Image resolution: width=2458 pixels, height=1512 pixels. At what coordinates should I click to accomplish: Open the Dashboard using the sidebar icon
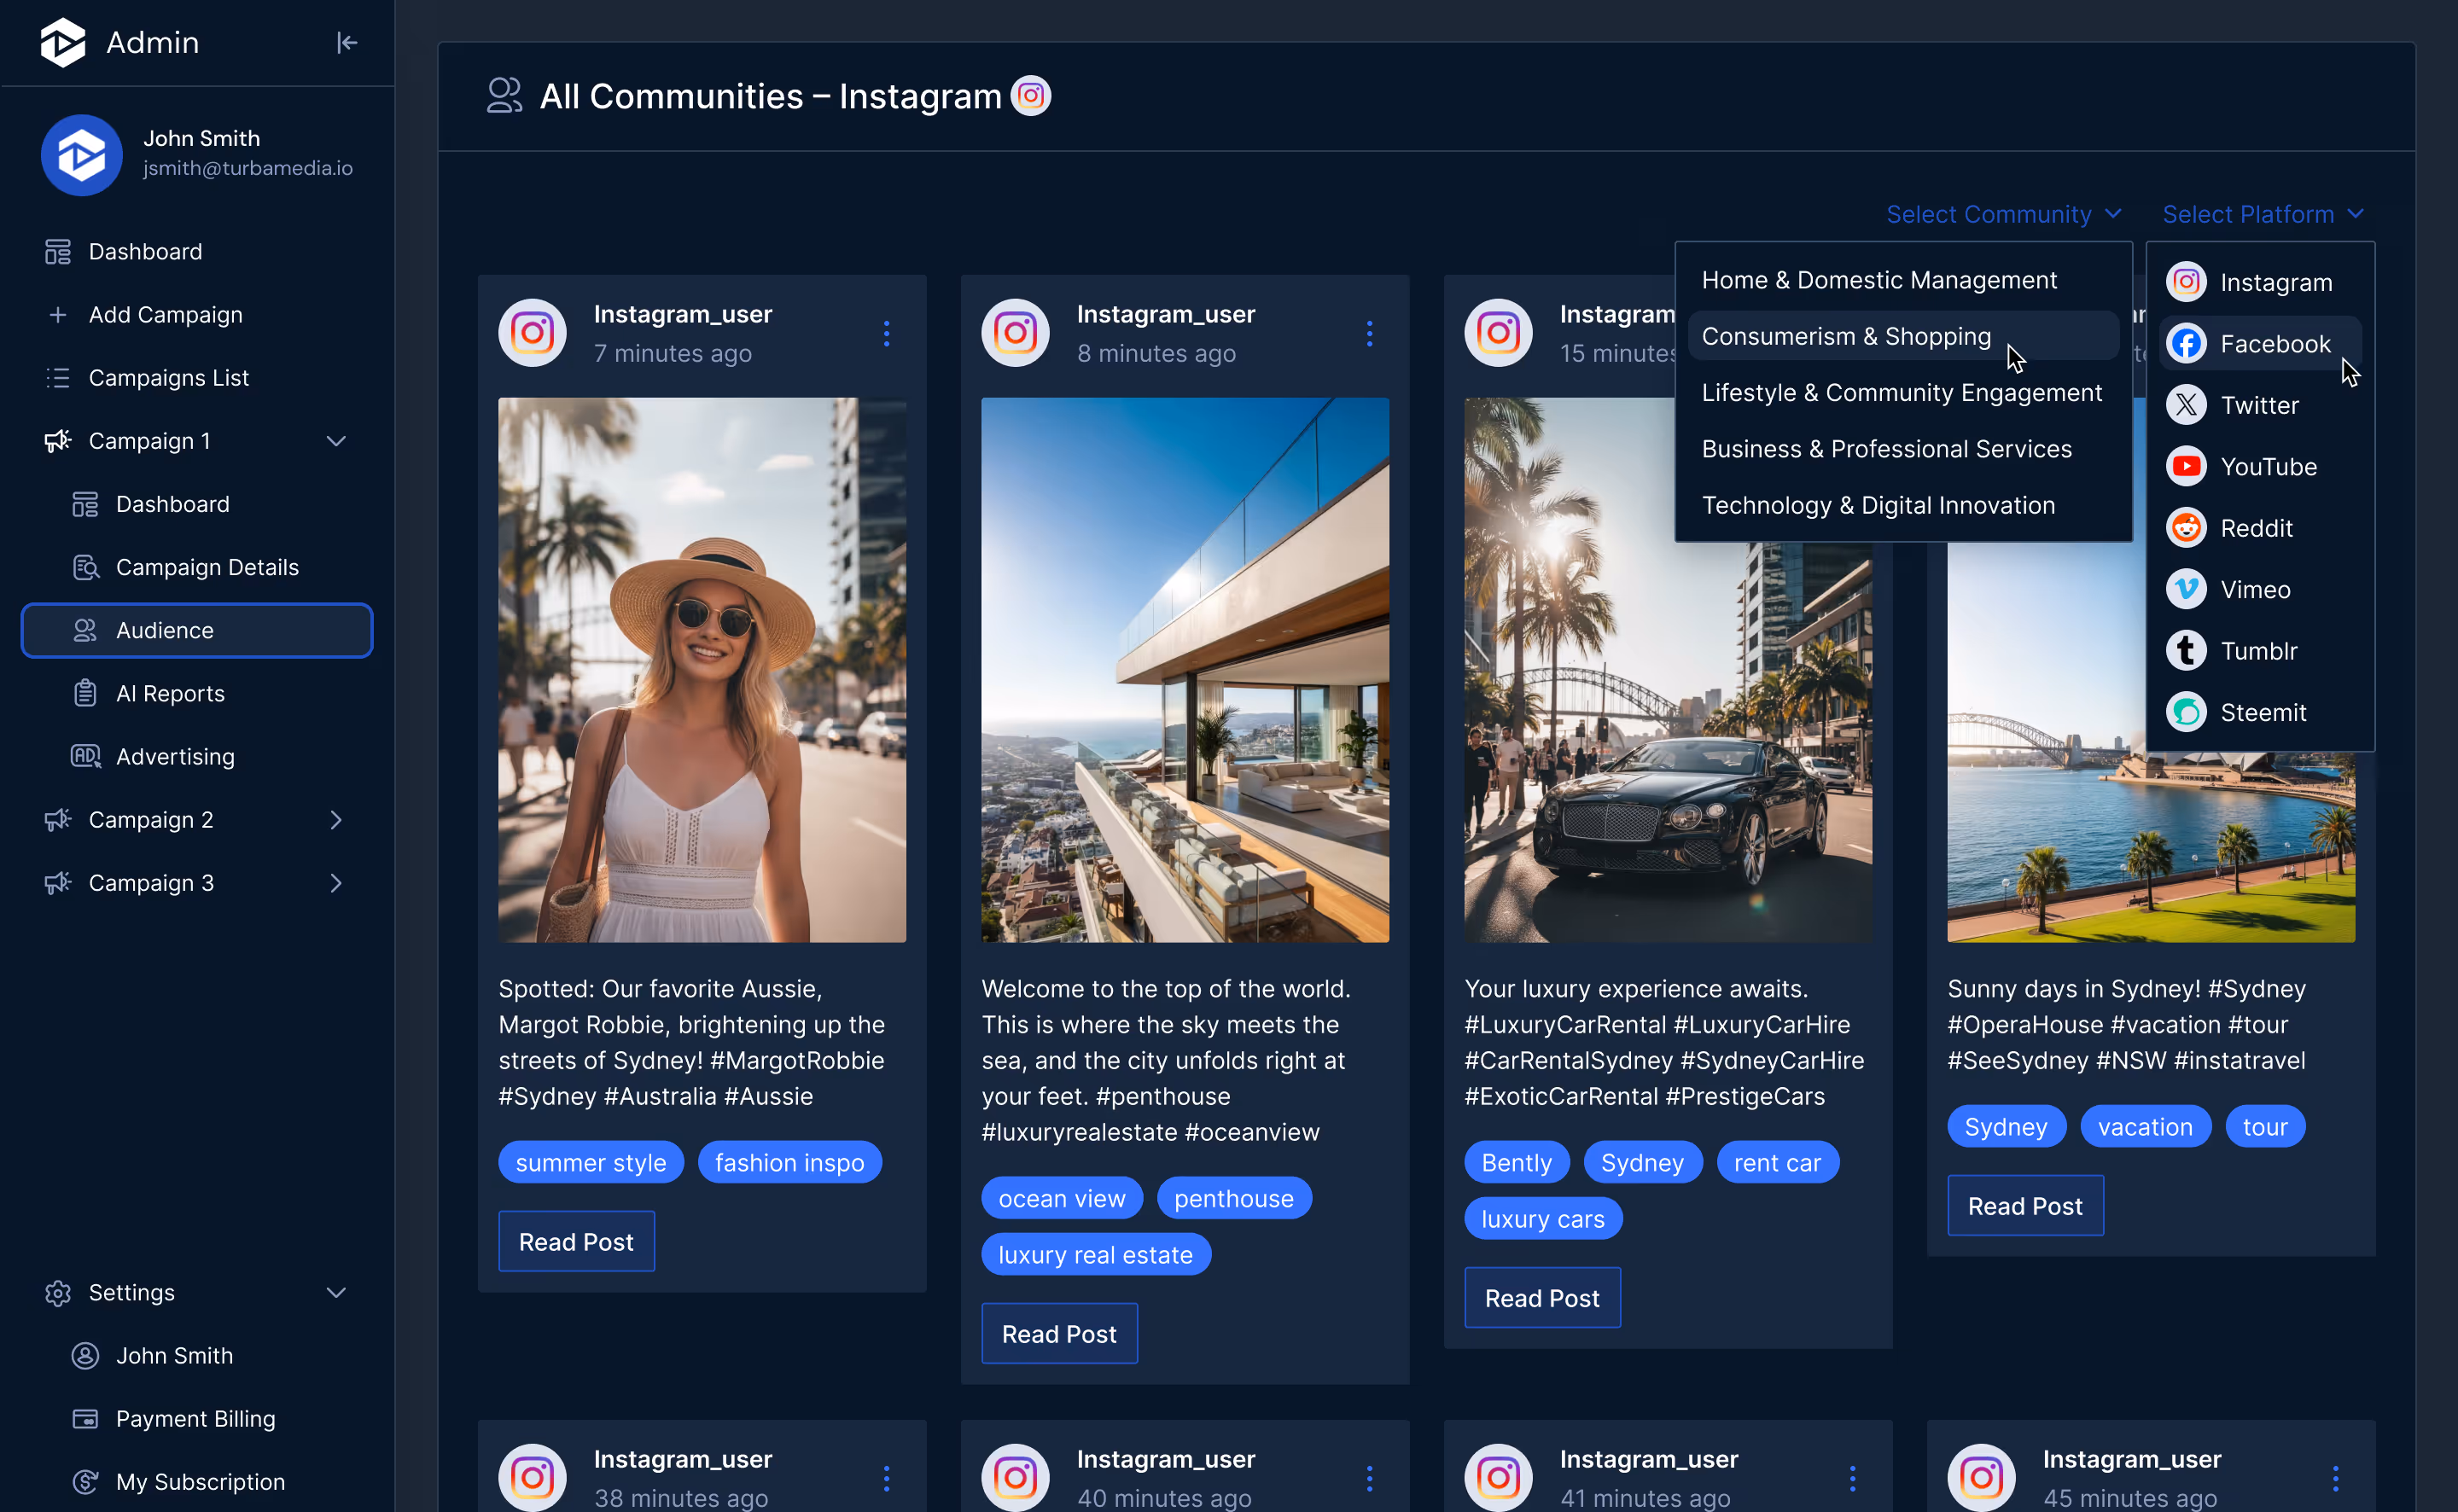click(x=58, y=251)
